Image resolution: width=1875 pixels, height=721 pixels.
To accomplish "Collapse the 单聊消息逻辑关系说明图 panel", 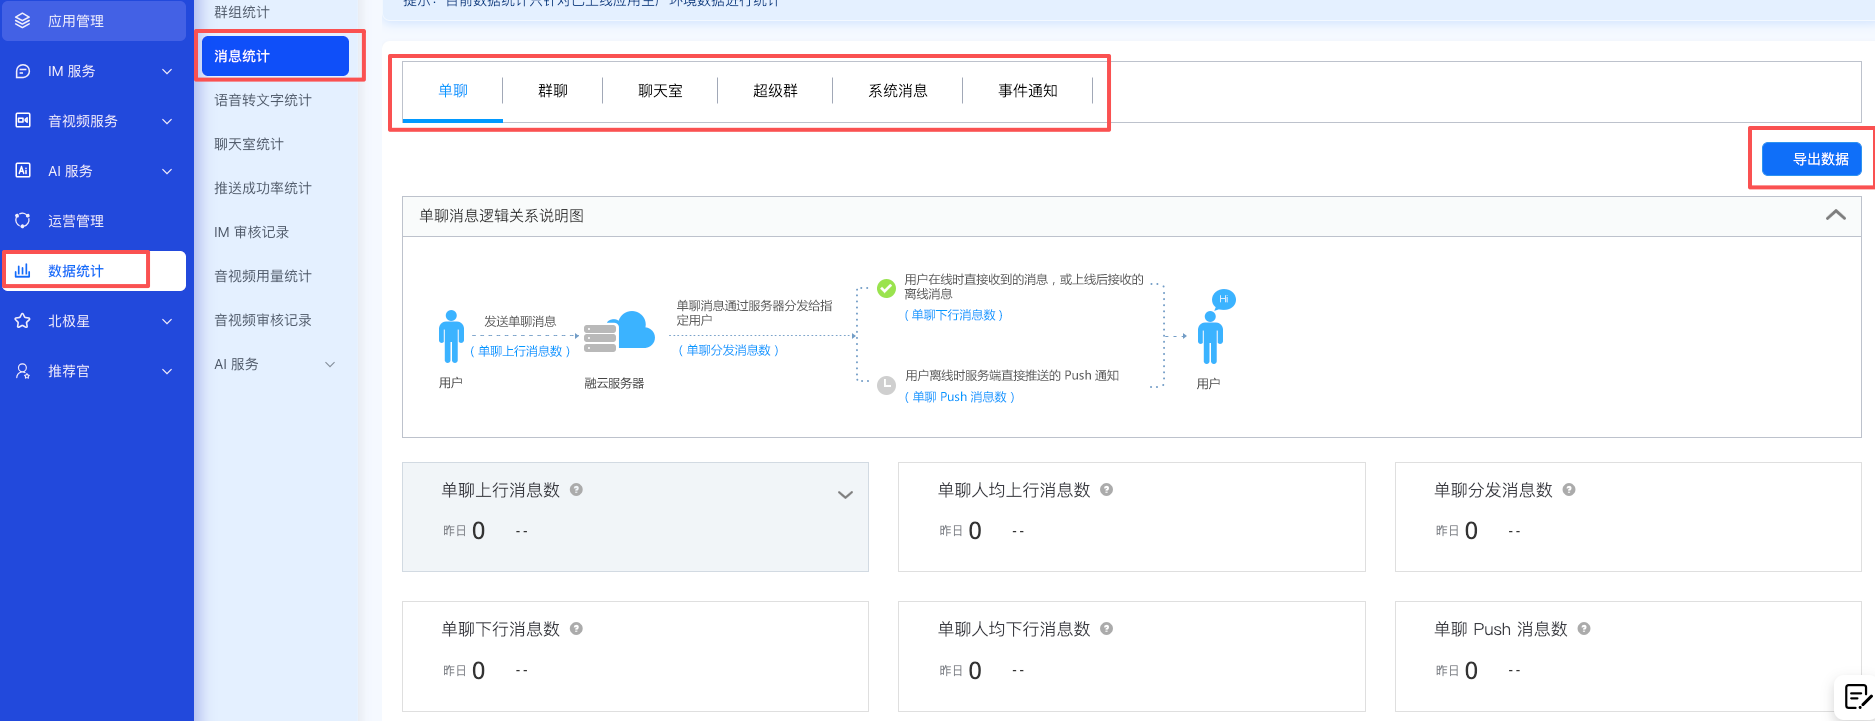I will click(1835, 215).
